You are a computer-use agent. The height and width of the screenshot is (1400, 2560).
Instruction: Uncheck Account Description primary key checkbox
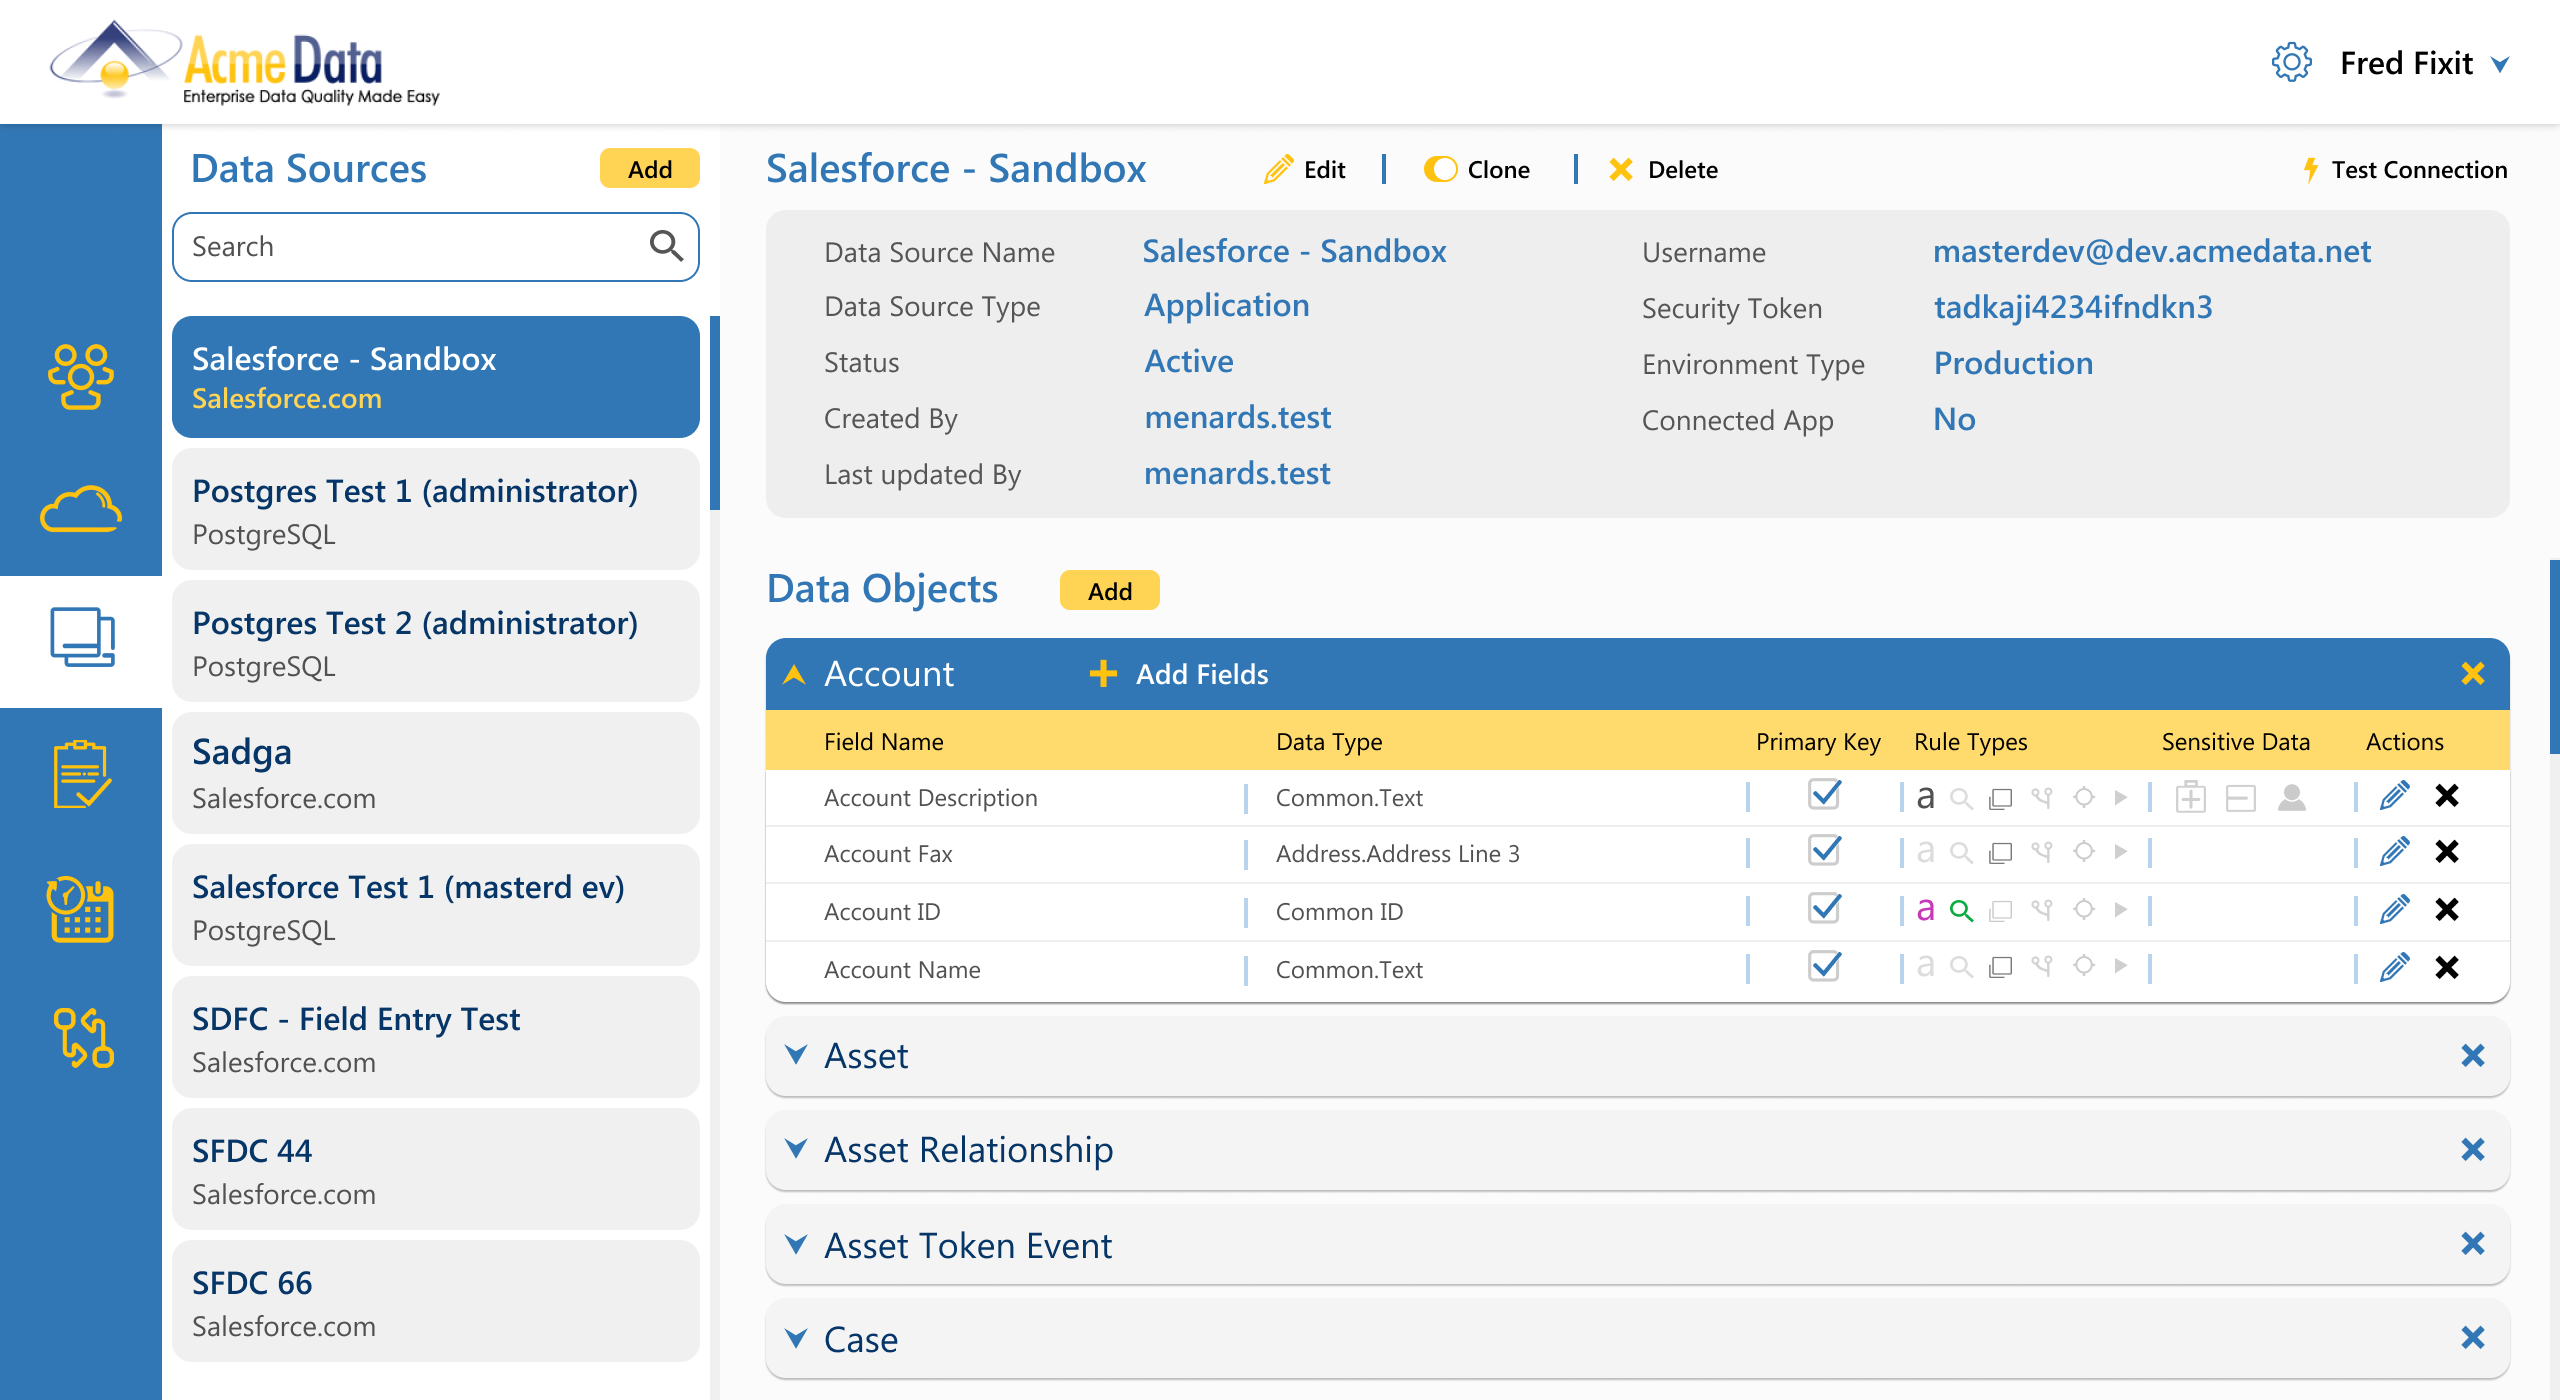click(1825, 795)
